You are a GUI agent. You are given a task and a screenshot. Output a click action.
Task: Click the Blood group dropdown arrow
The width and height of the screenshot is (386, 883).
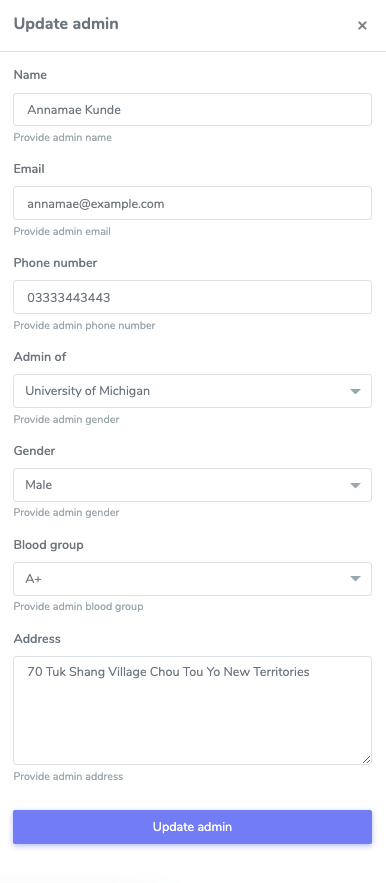(355, 578)
